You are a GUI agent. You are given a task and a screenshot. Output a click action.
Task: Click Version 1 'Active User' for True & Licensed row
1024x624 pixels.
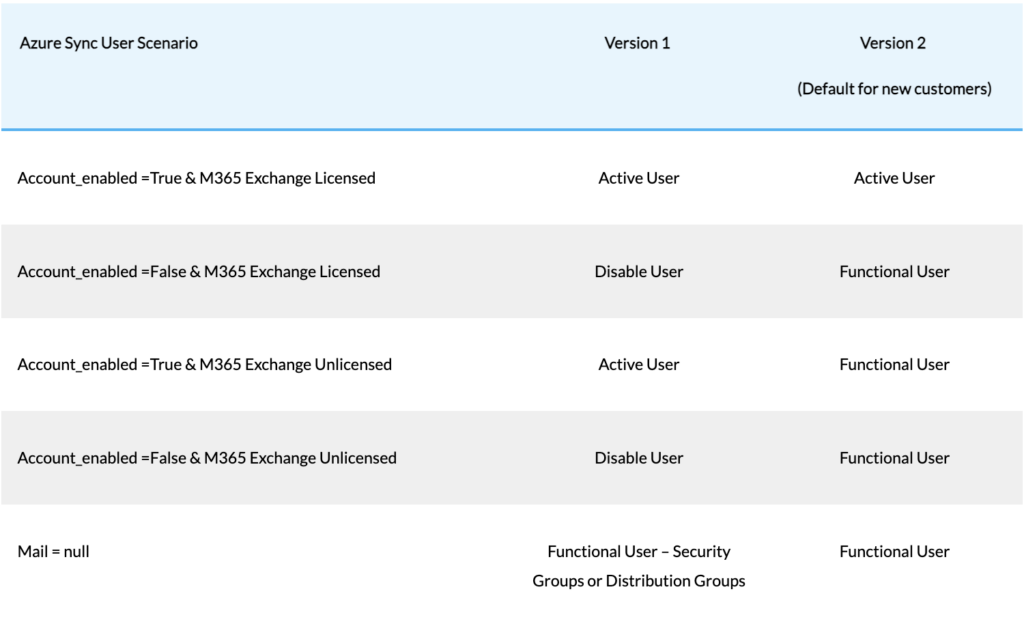639,178
